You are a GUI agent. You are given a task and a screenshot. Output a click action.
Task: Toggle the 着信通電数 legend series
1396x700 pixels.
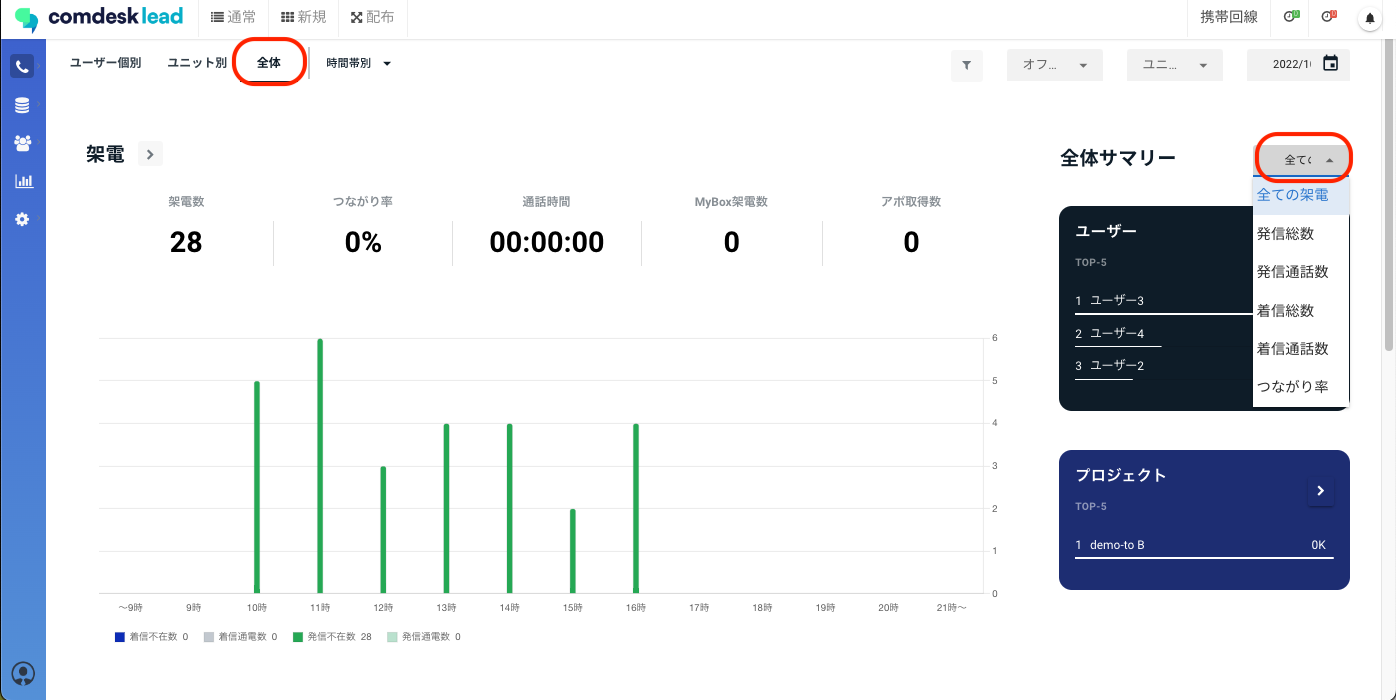240,637
